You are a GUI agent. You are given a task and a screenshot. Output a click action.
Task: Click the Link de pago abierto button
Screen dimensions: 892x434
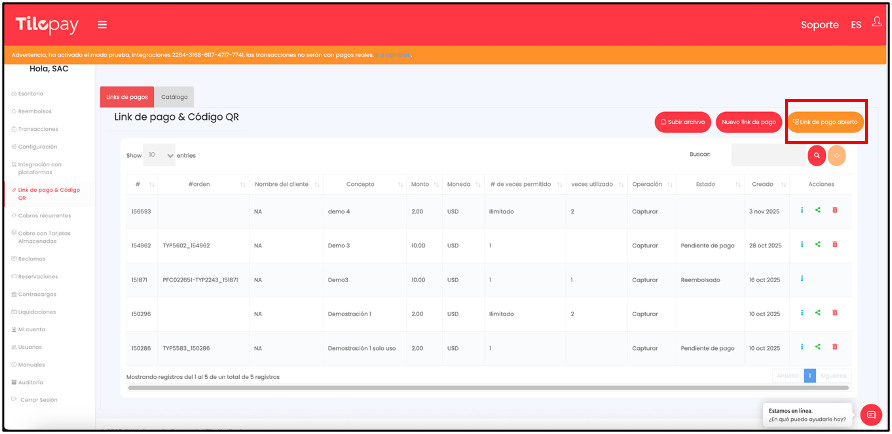pos(825,121)
